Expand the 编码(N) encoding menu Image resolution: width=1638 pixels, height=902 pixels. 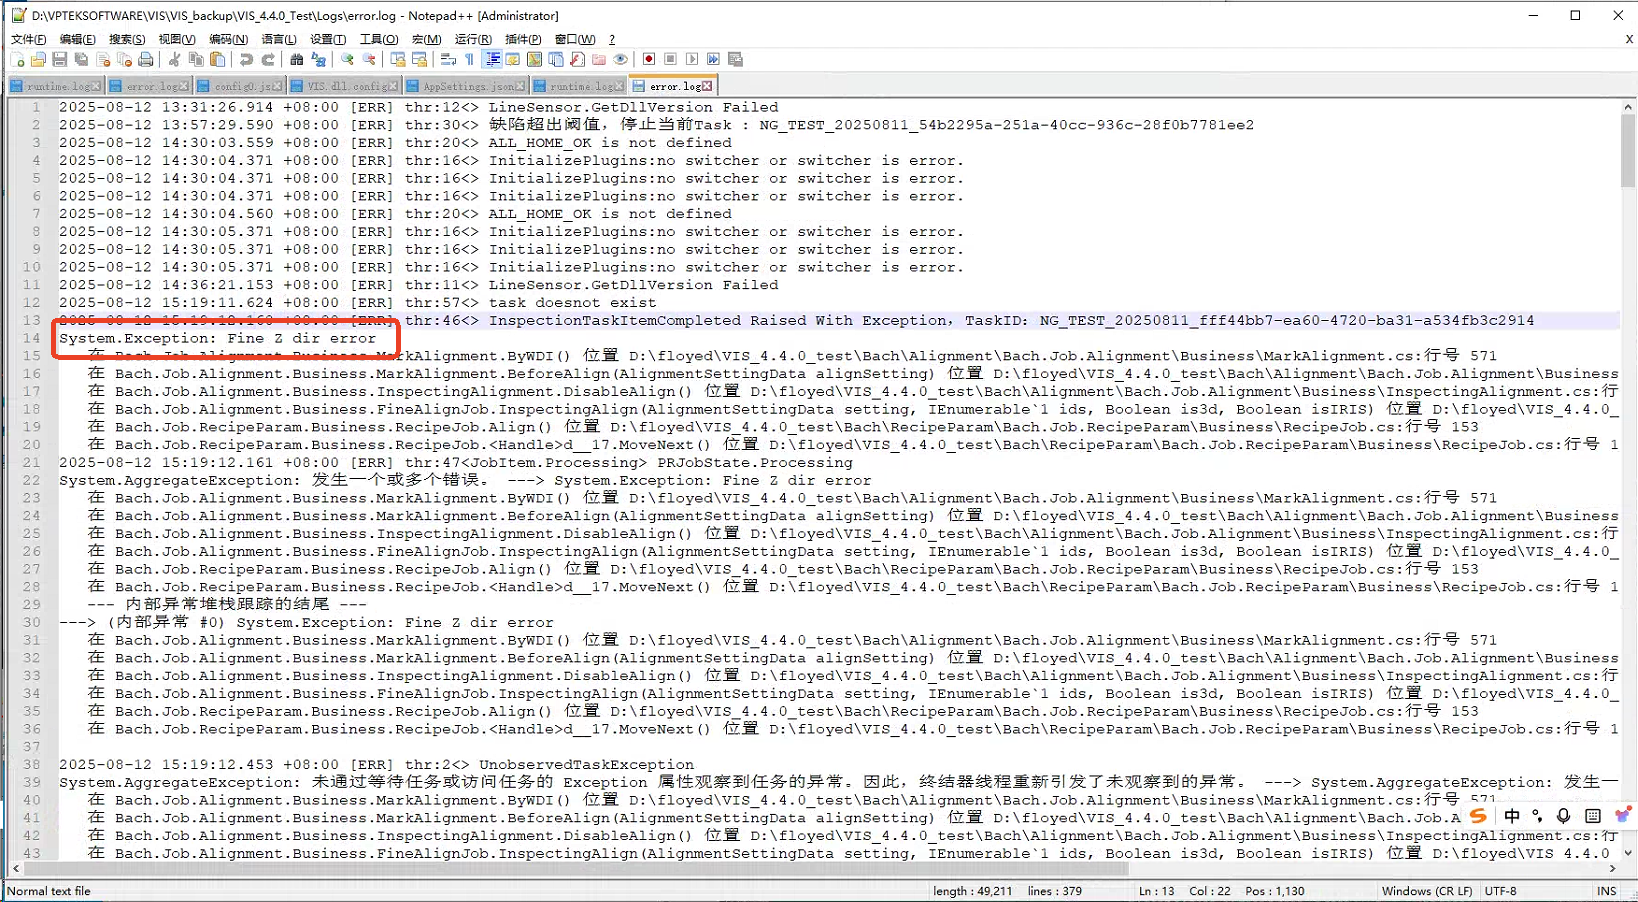click(x=228, y=39)
